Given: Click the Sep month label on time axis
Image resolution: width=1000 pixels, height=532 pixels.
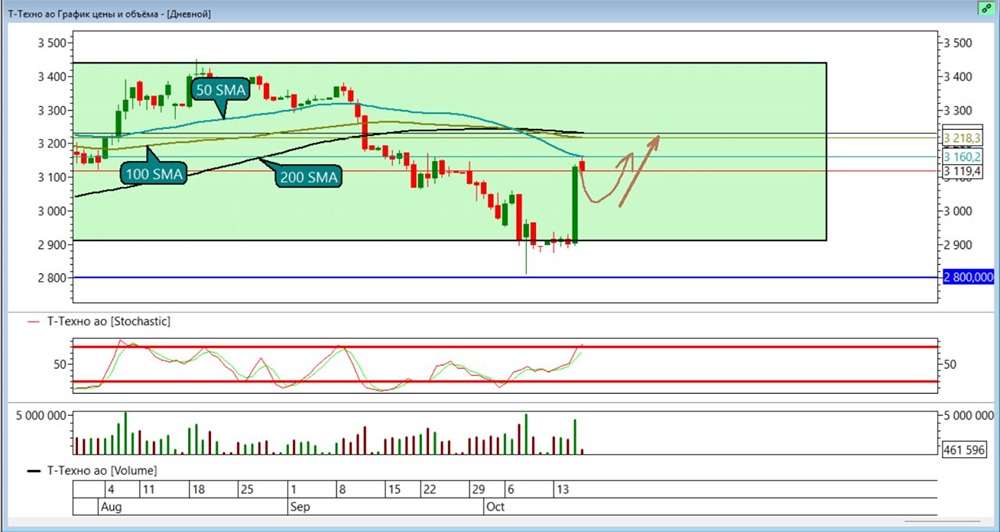Looking at the screenshot, I should [x=300, y=508].
